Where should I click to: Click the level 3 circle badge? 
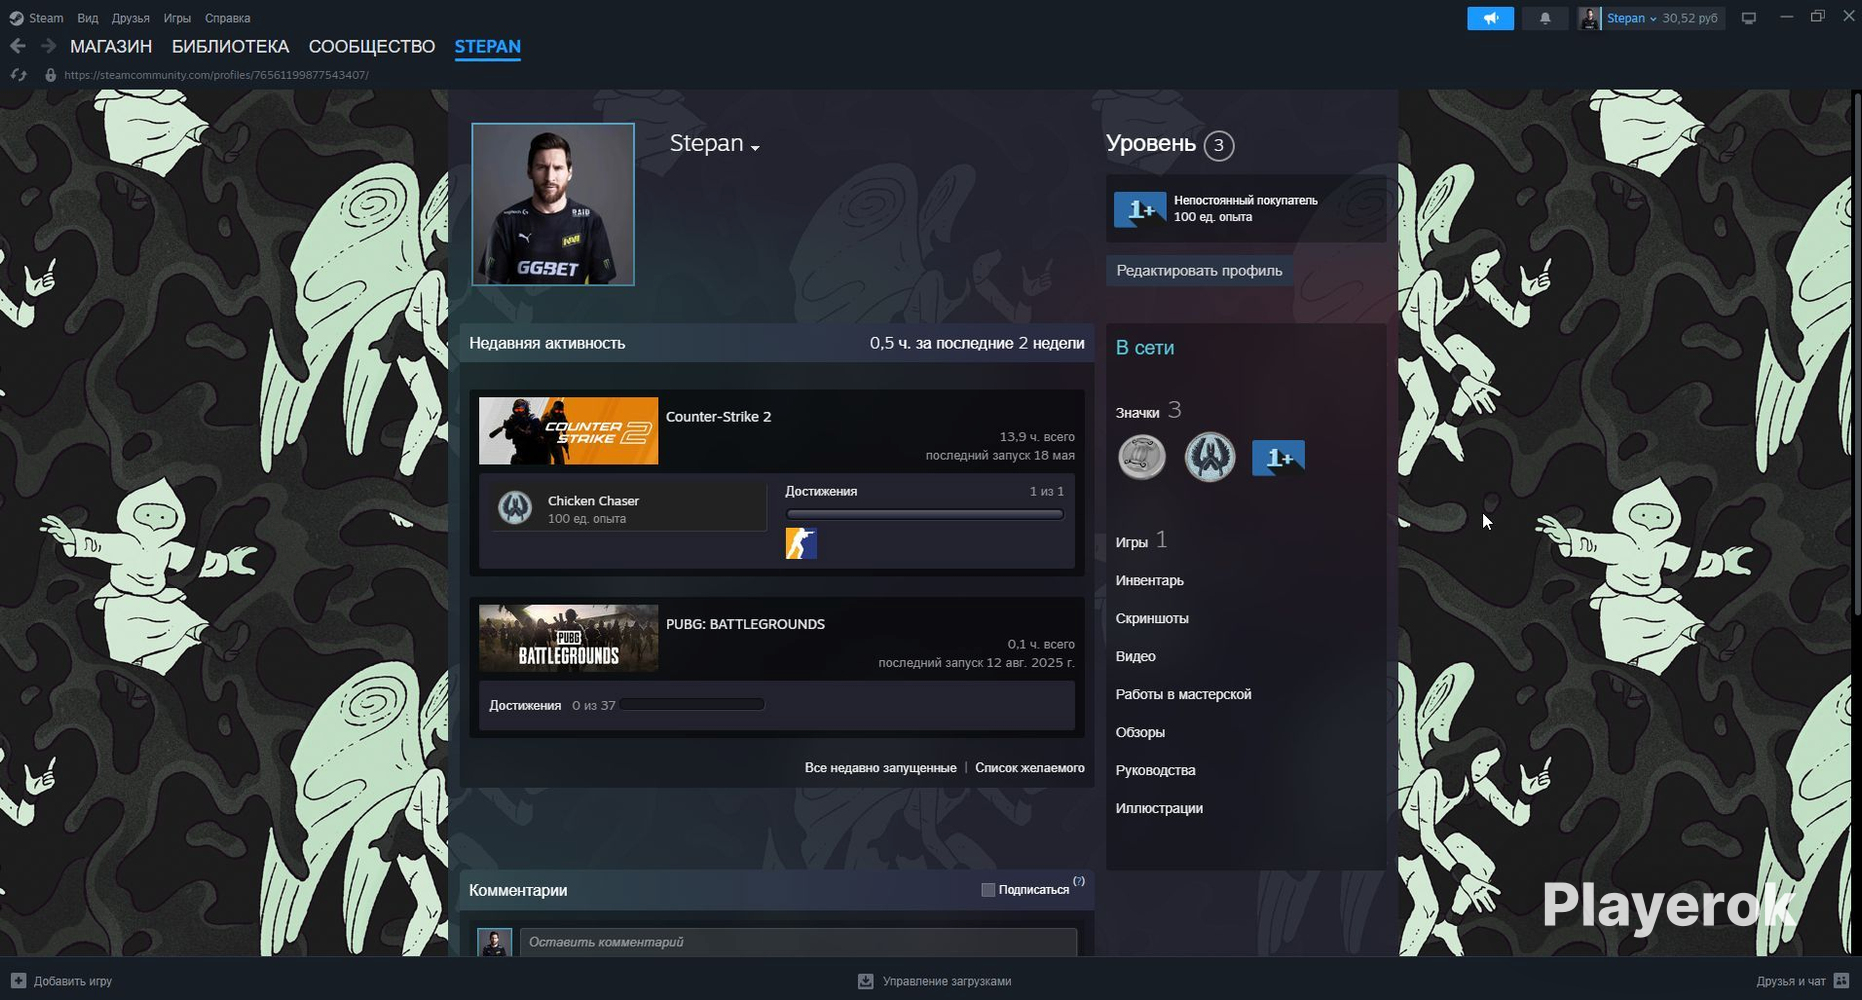point(1218,146)
